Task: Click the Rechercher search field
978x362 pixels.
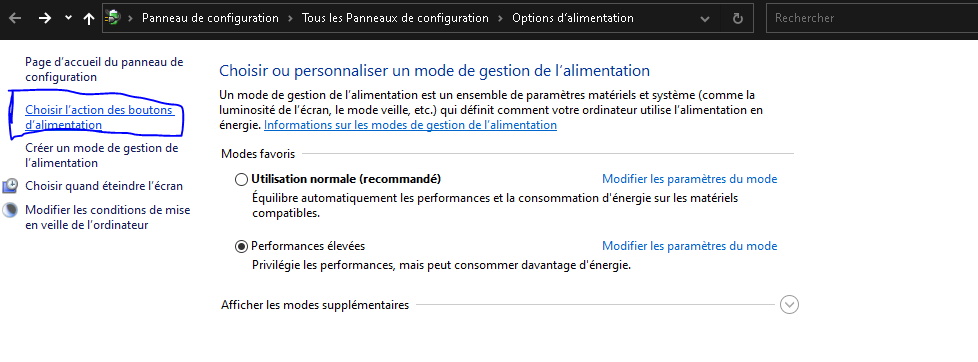Action: point(872,18)
